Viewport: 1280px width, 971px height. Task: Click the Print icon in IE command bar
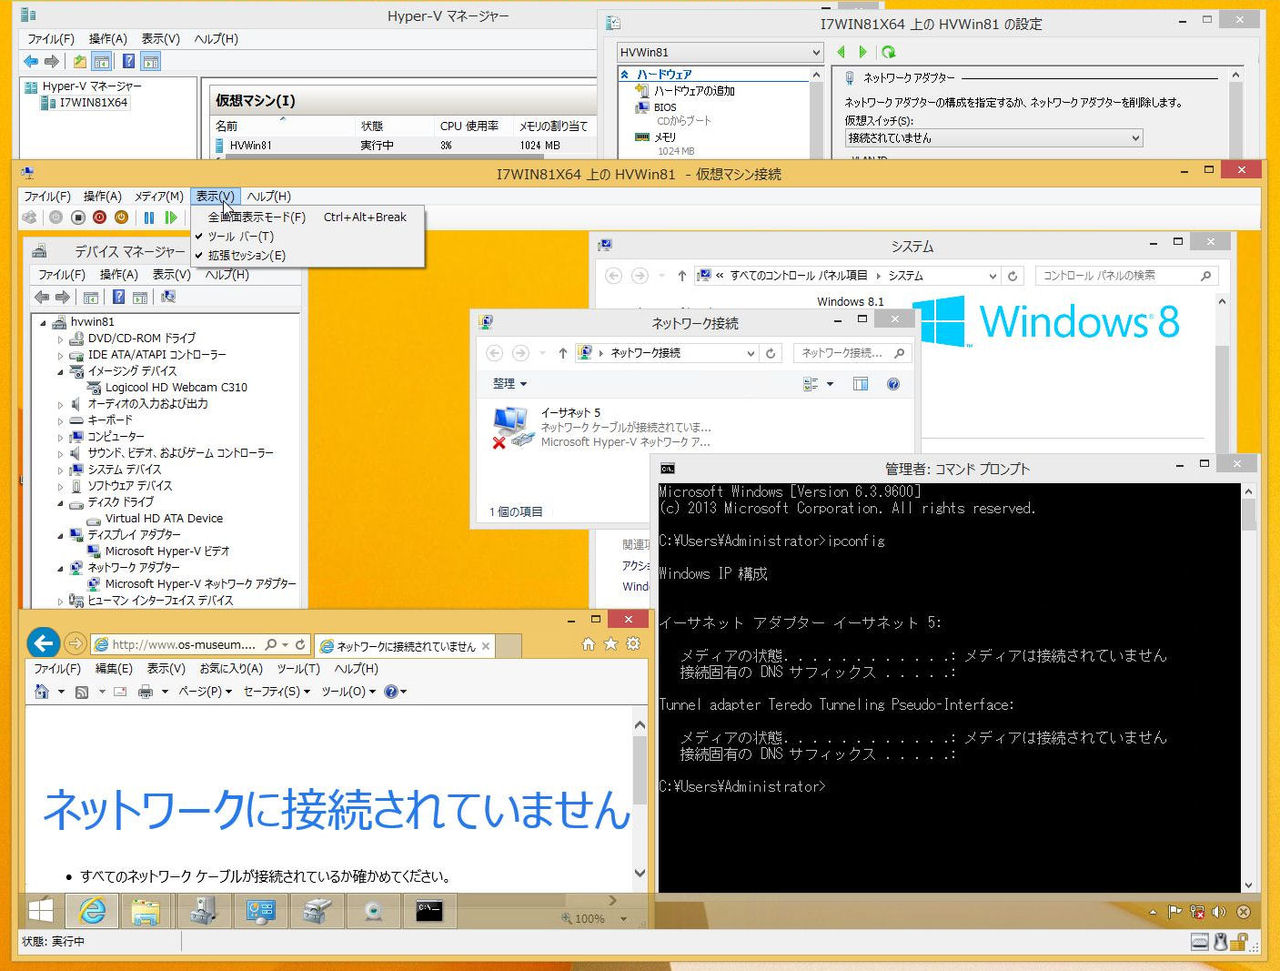click(x=145, y=692)
